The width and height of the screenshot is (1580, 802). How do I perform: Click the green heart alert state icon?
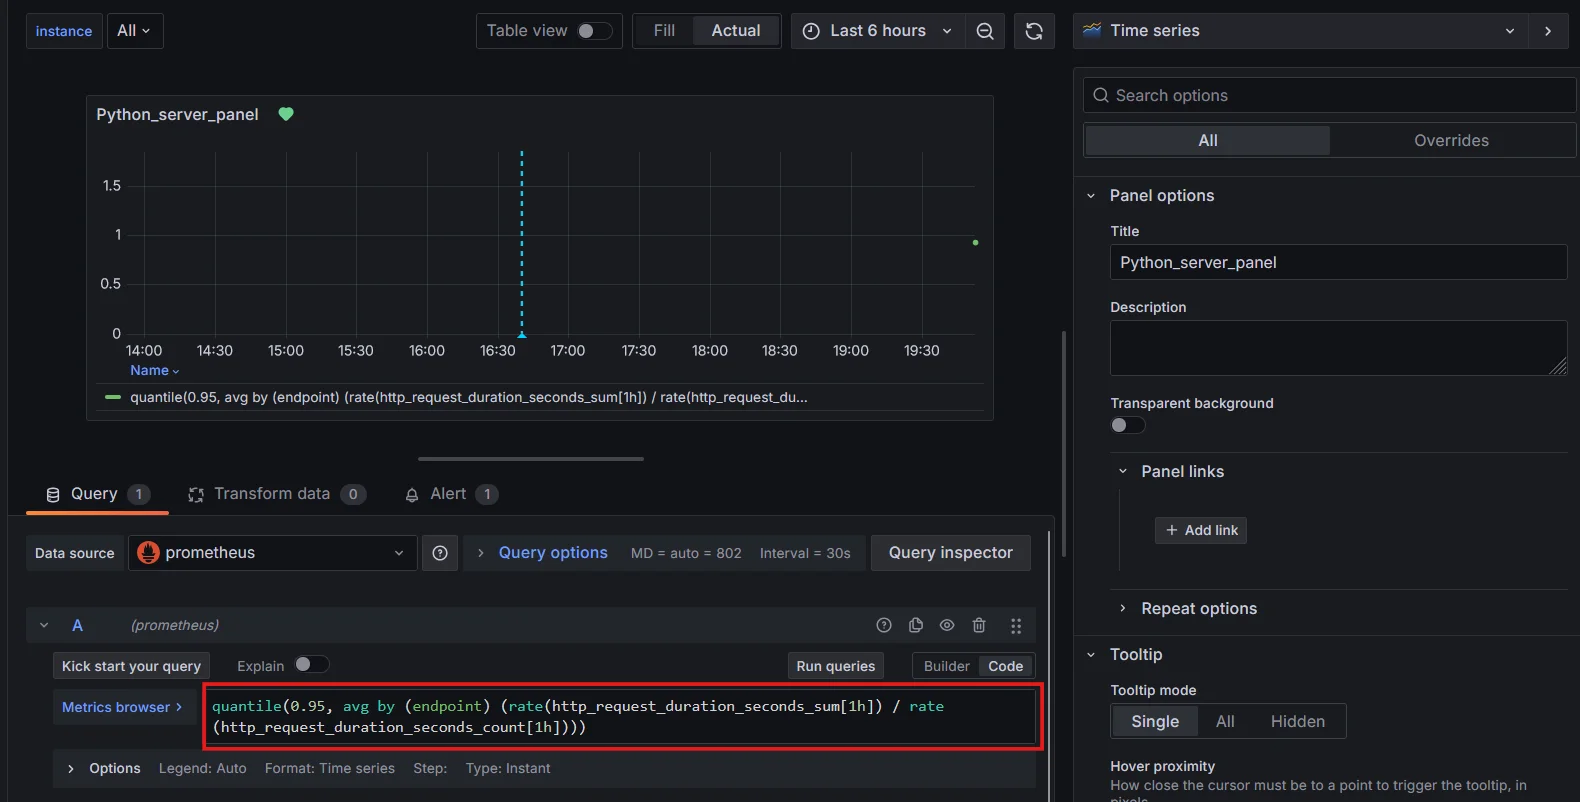coord(286,114)
